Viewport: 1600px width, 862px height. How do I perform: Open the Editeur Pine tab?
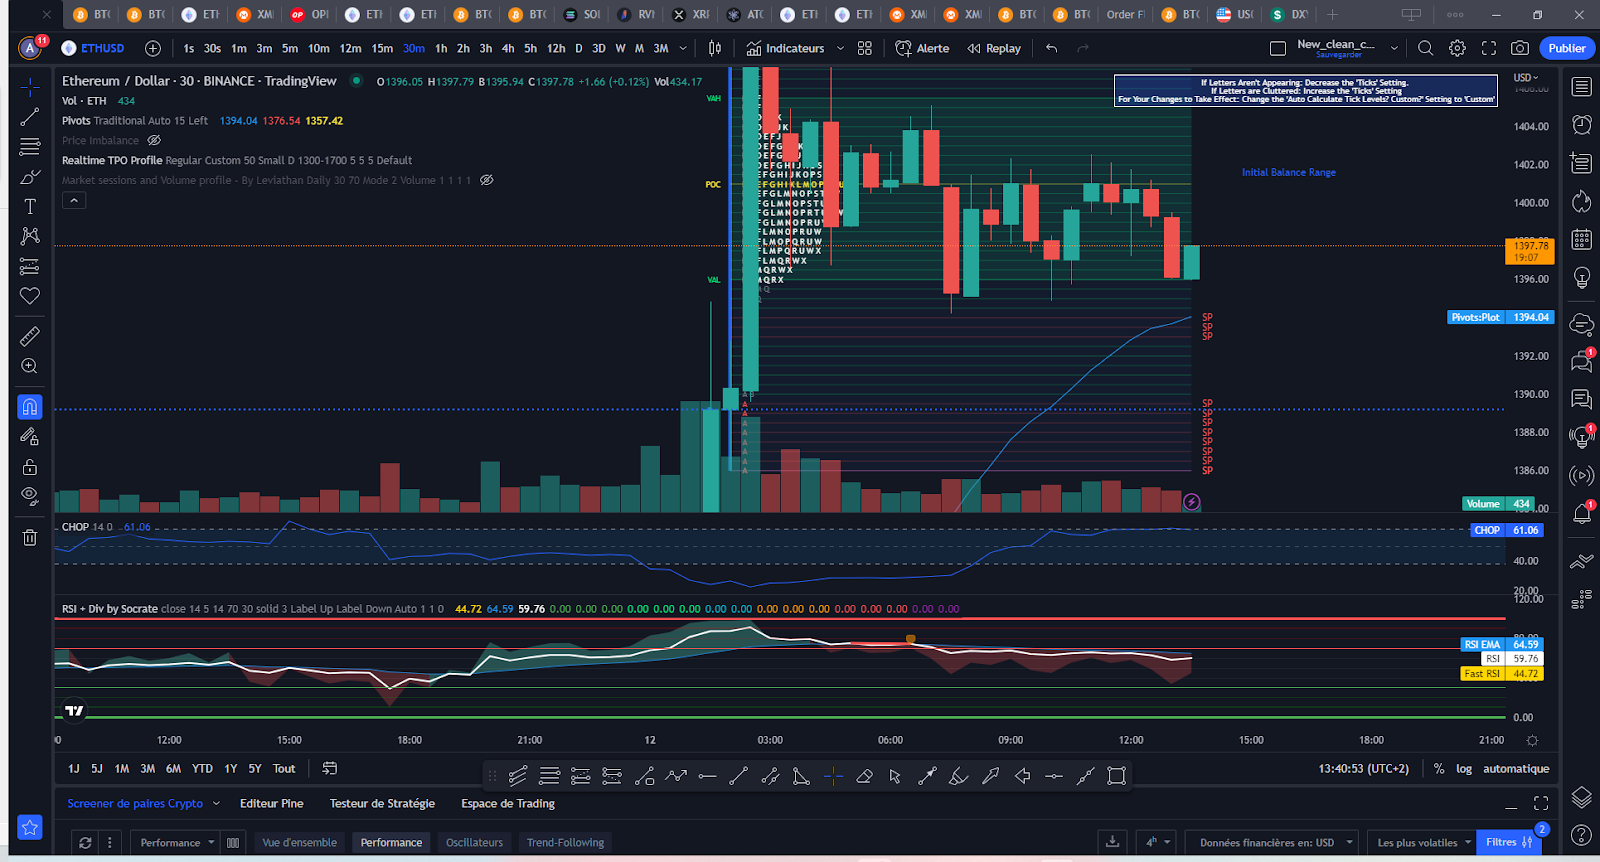[x=271, y=803]
